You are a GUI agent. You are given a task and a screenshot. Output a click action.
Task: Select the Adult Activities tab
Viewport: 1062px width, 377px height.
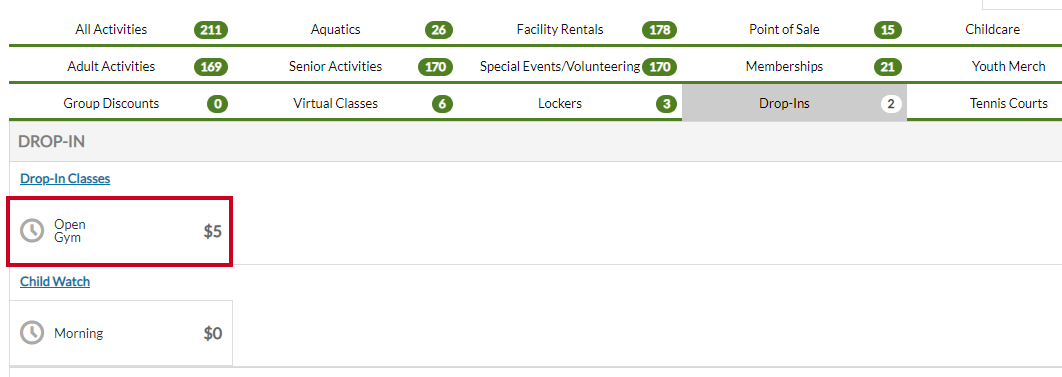pos(121,66)
